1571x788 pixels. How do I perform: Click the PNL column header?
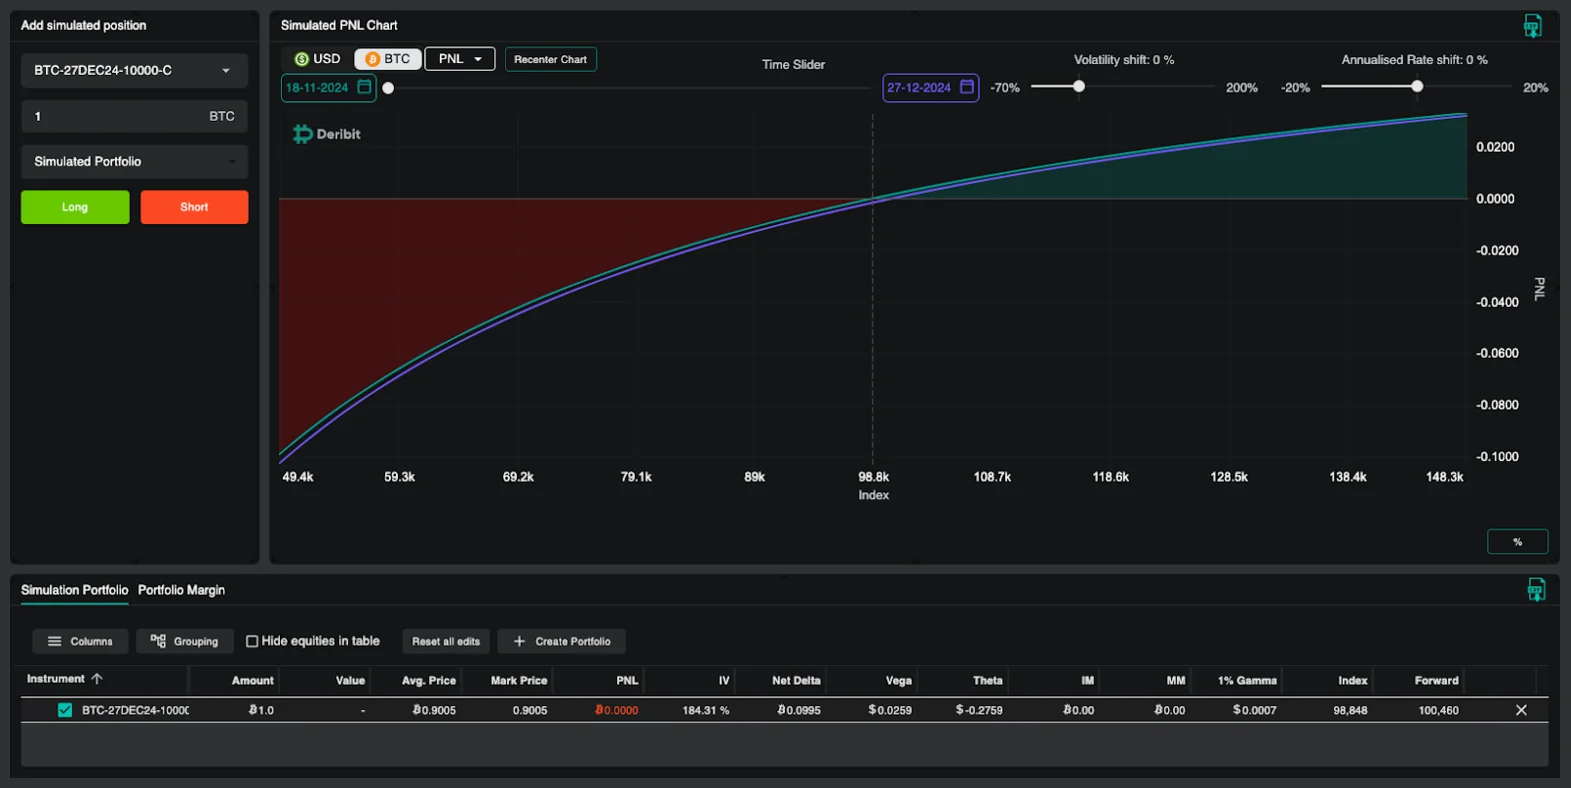pyautogui.click(x=627, y=680)
